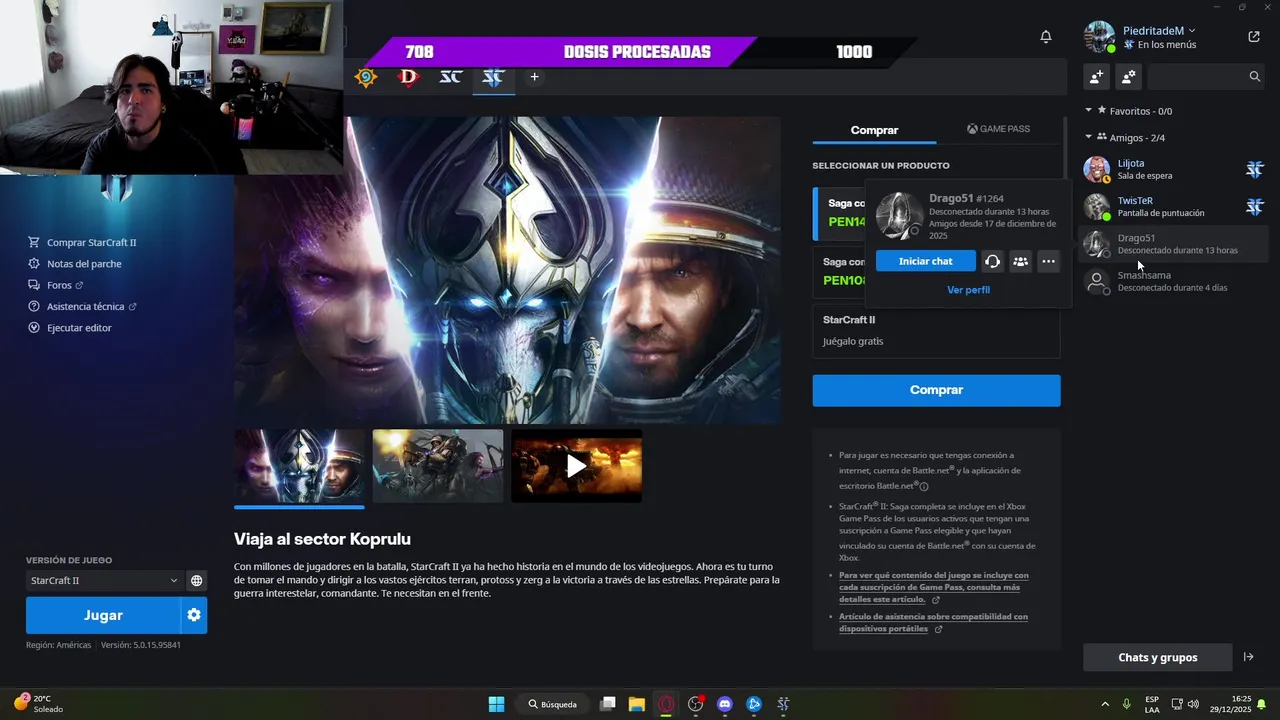Open Discord from the taskbar
1280x720 pixels.
[x=725, y=704]
